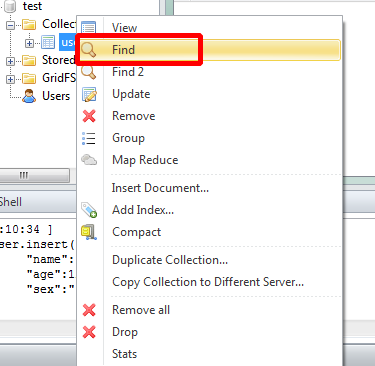This screenshot has width=375, height=366.
Task: Choose Find from the context menu
Action: (210, 50)
